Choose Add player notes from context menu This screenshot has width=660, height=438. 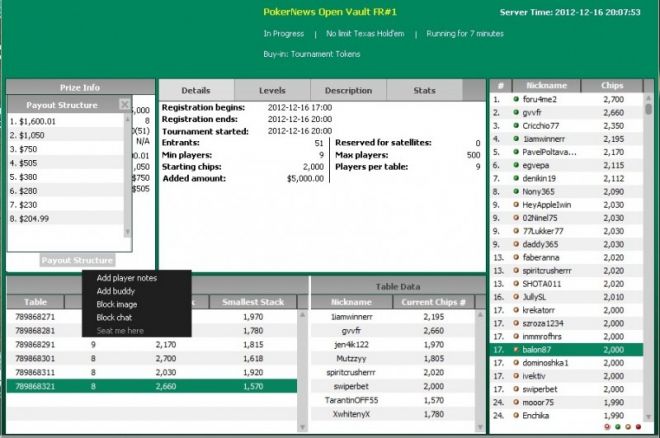(x=127, y=278)
